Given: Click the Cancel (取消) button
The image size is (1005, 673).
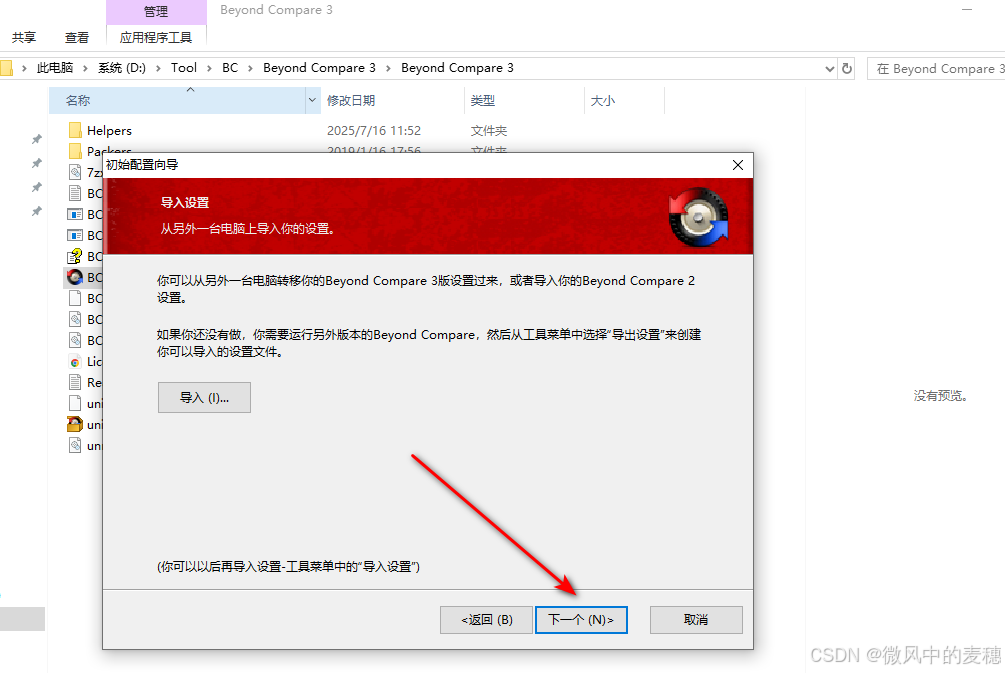Looking at the screenshot, I should click(696, 620).
